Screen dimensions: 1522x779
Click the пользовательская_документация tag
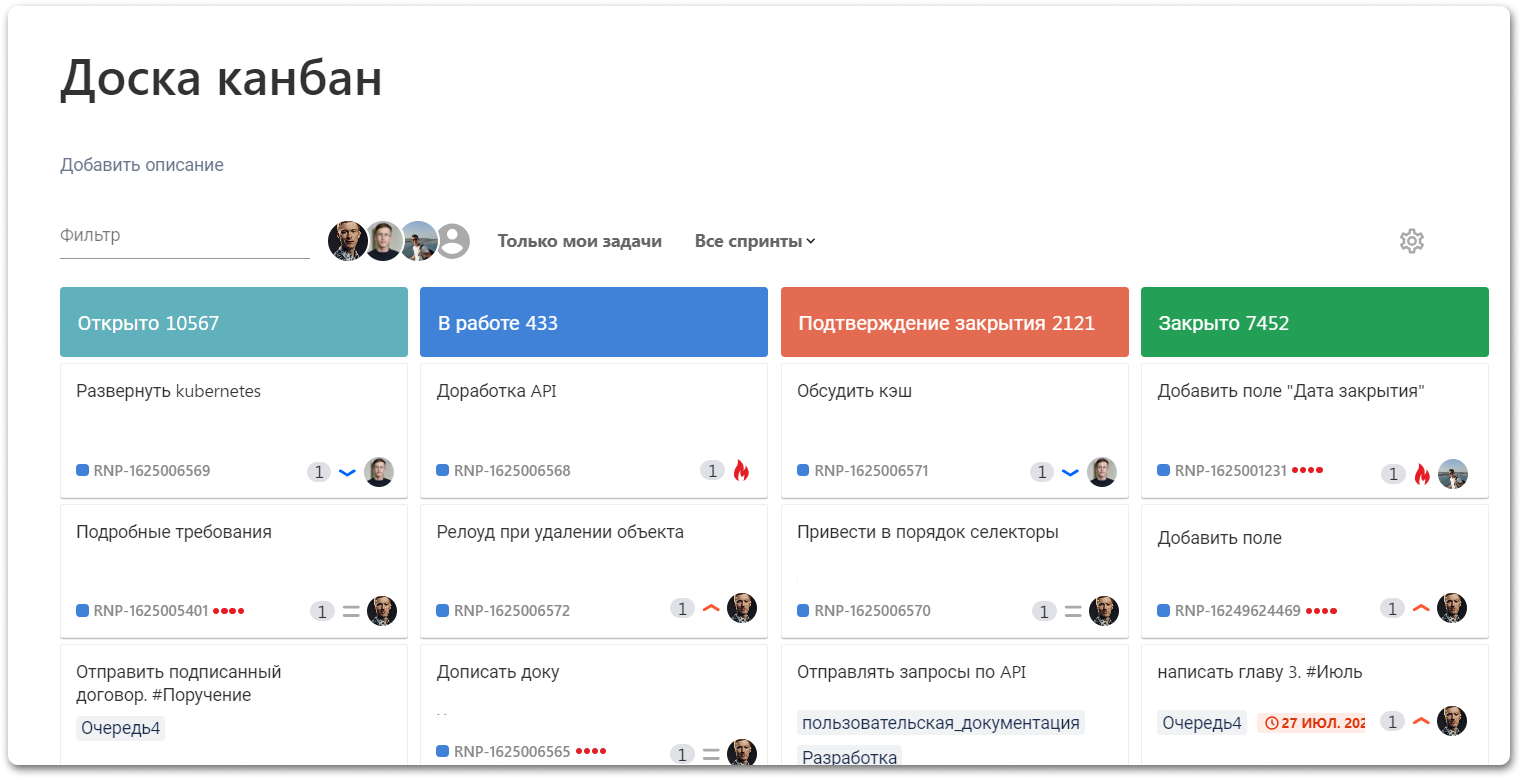click(940, 723)
